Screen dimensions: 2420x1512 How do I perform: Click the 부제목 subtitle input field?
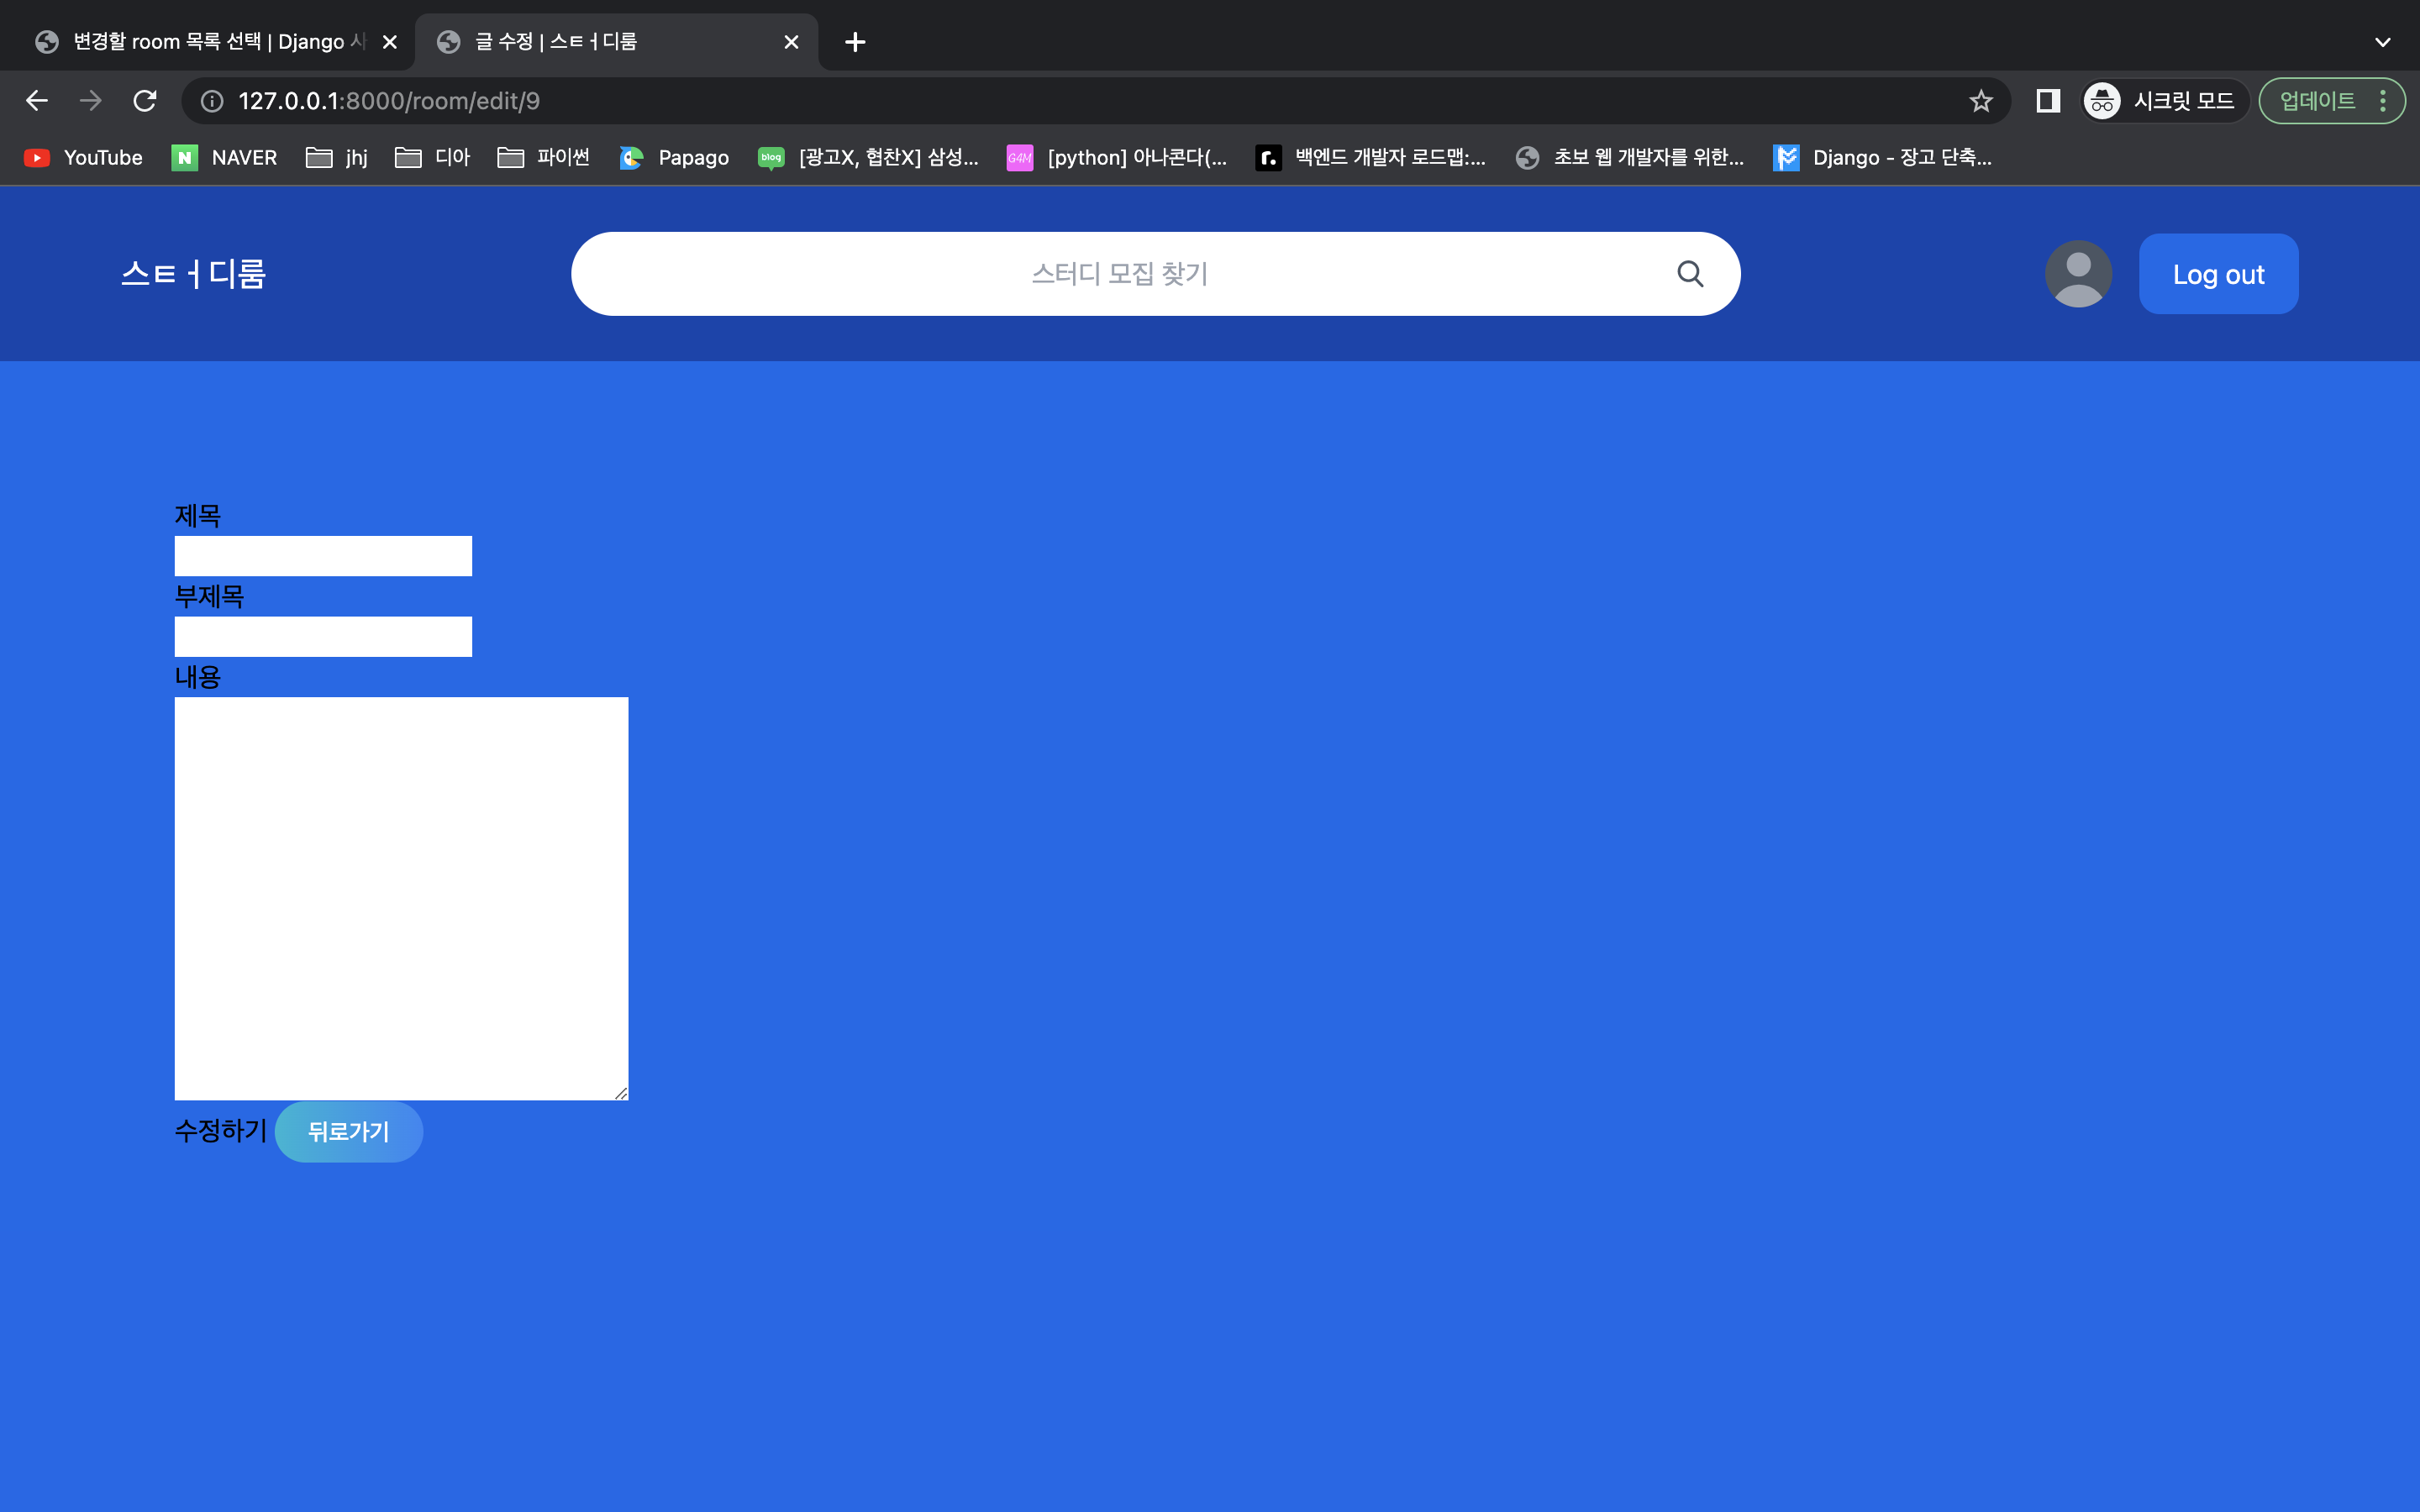pyautogui.click(x=323, y=637)
